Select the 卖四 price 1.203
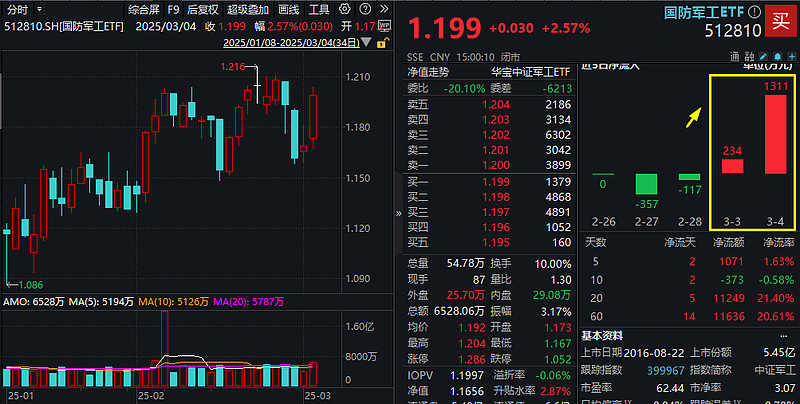 point(495,120)
